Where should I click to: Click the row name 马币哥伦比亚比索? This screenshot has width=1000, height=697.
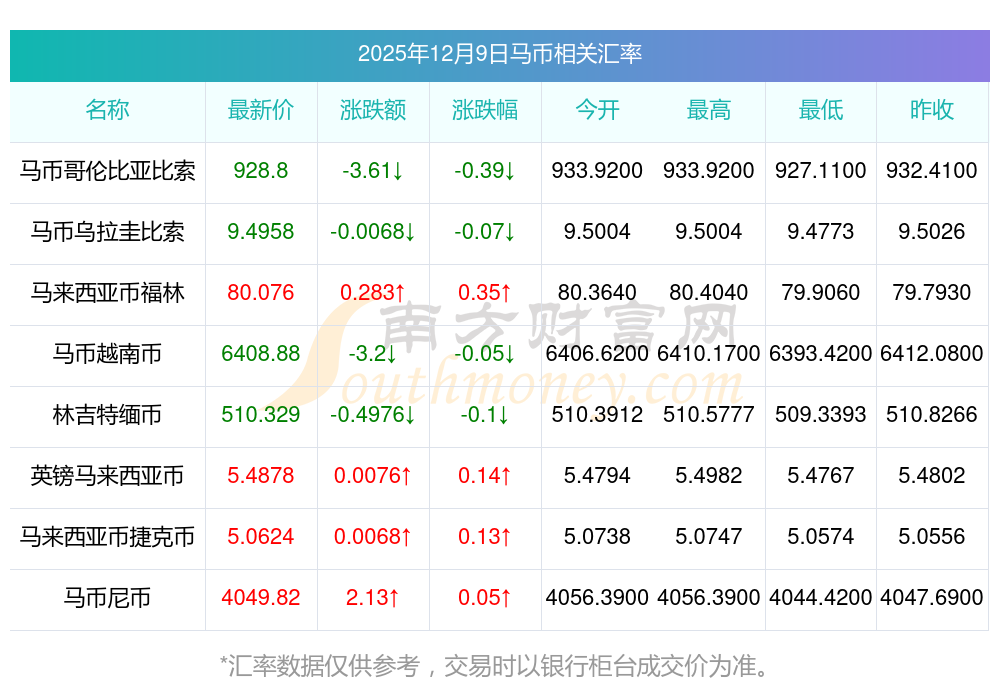(x=107, y=171)
